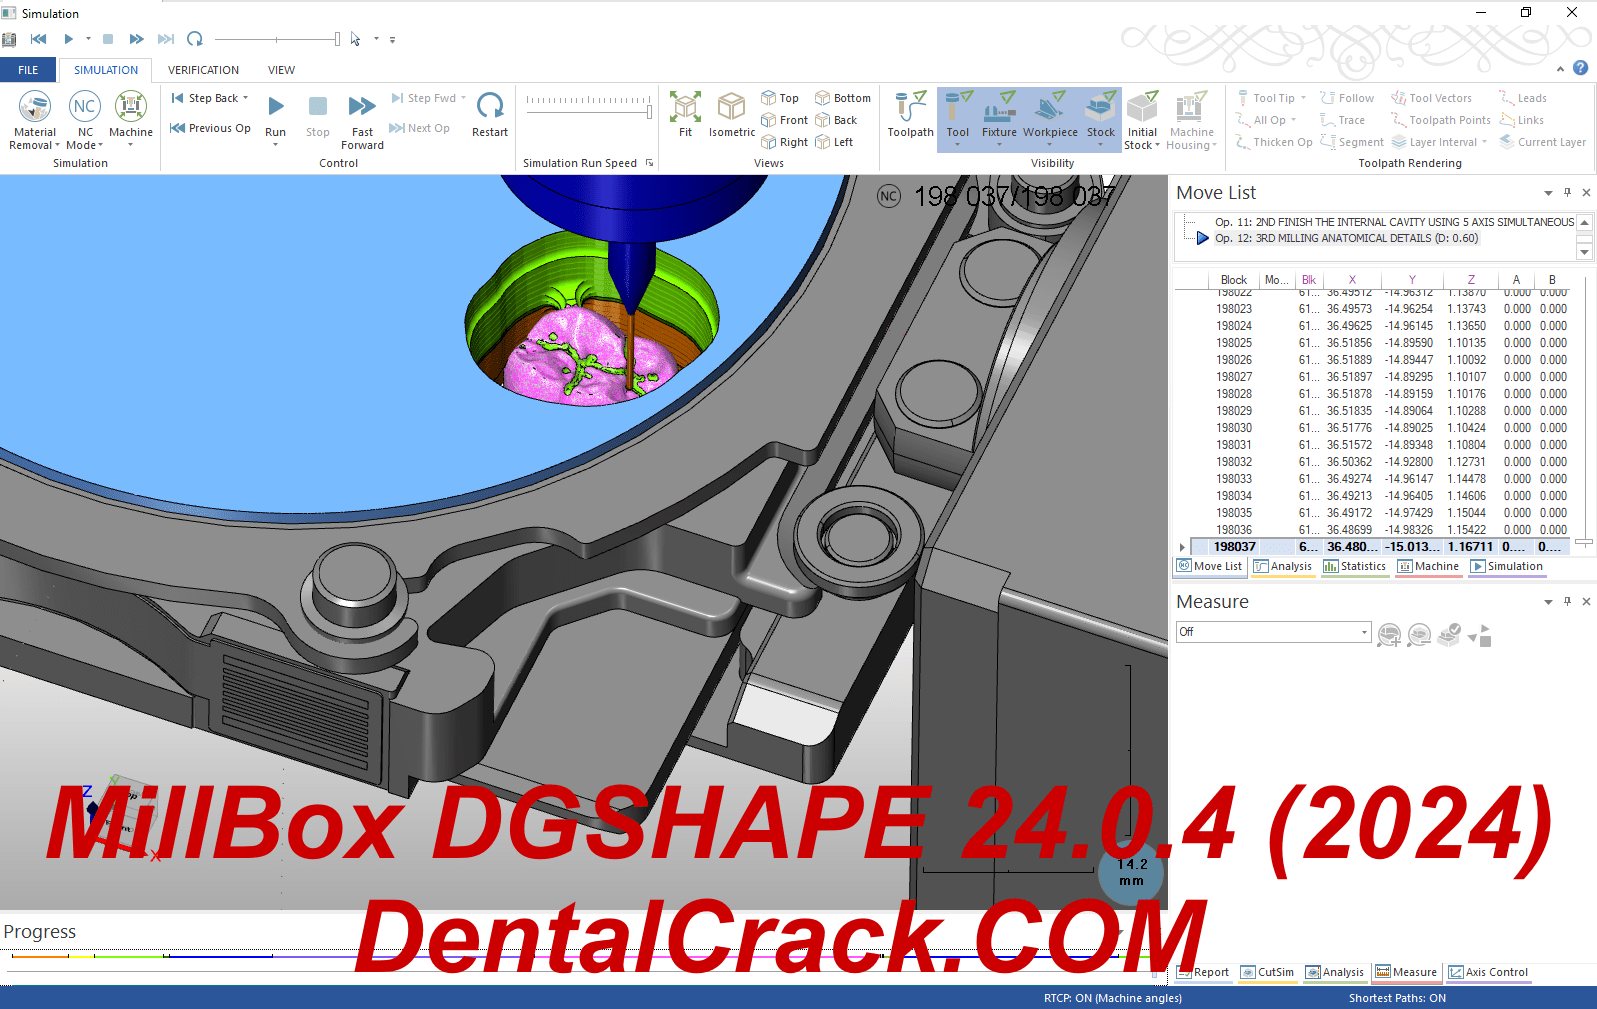Set the Right view
This screenshot has width=1597, height=1009.
pyautogui.click(x=784, y=142)
